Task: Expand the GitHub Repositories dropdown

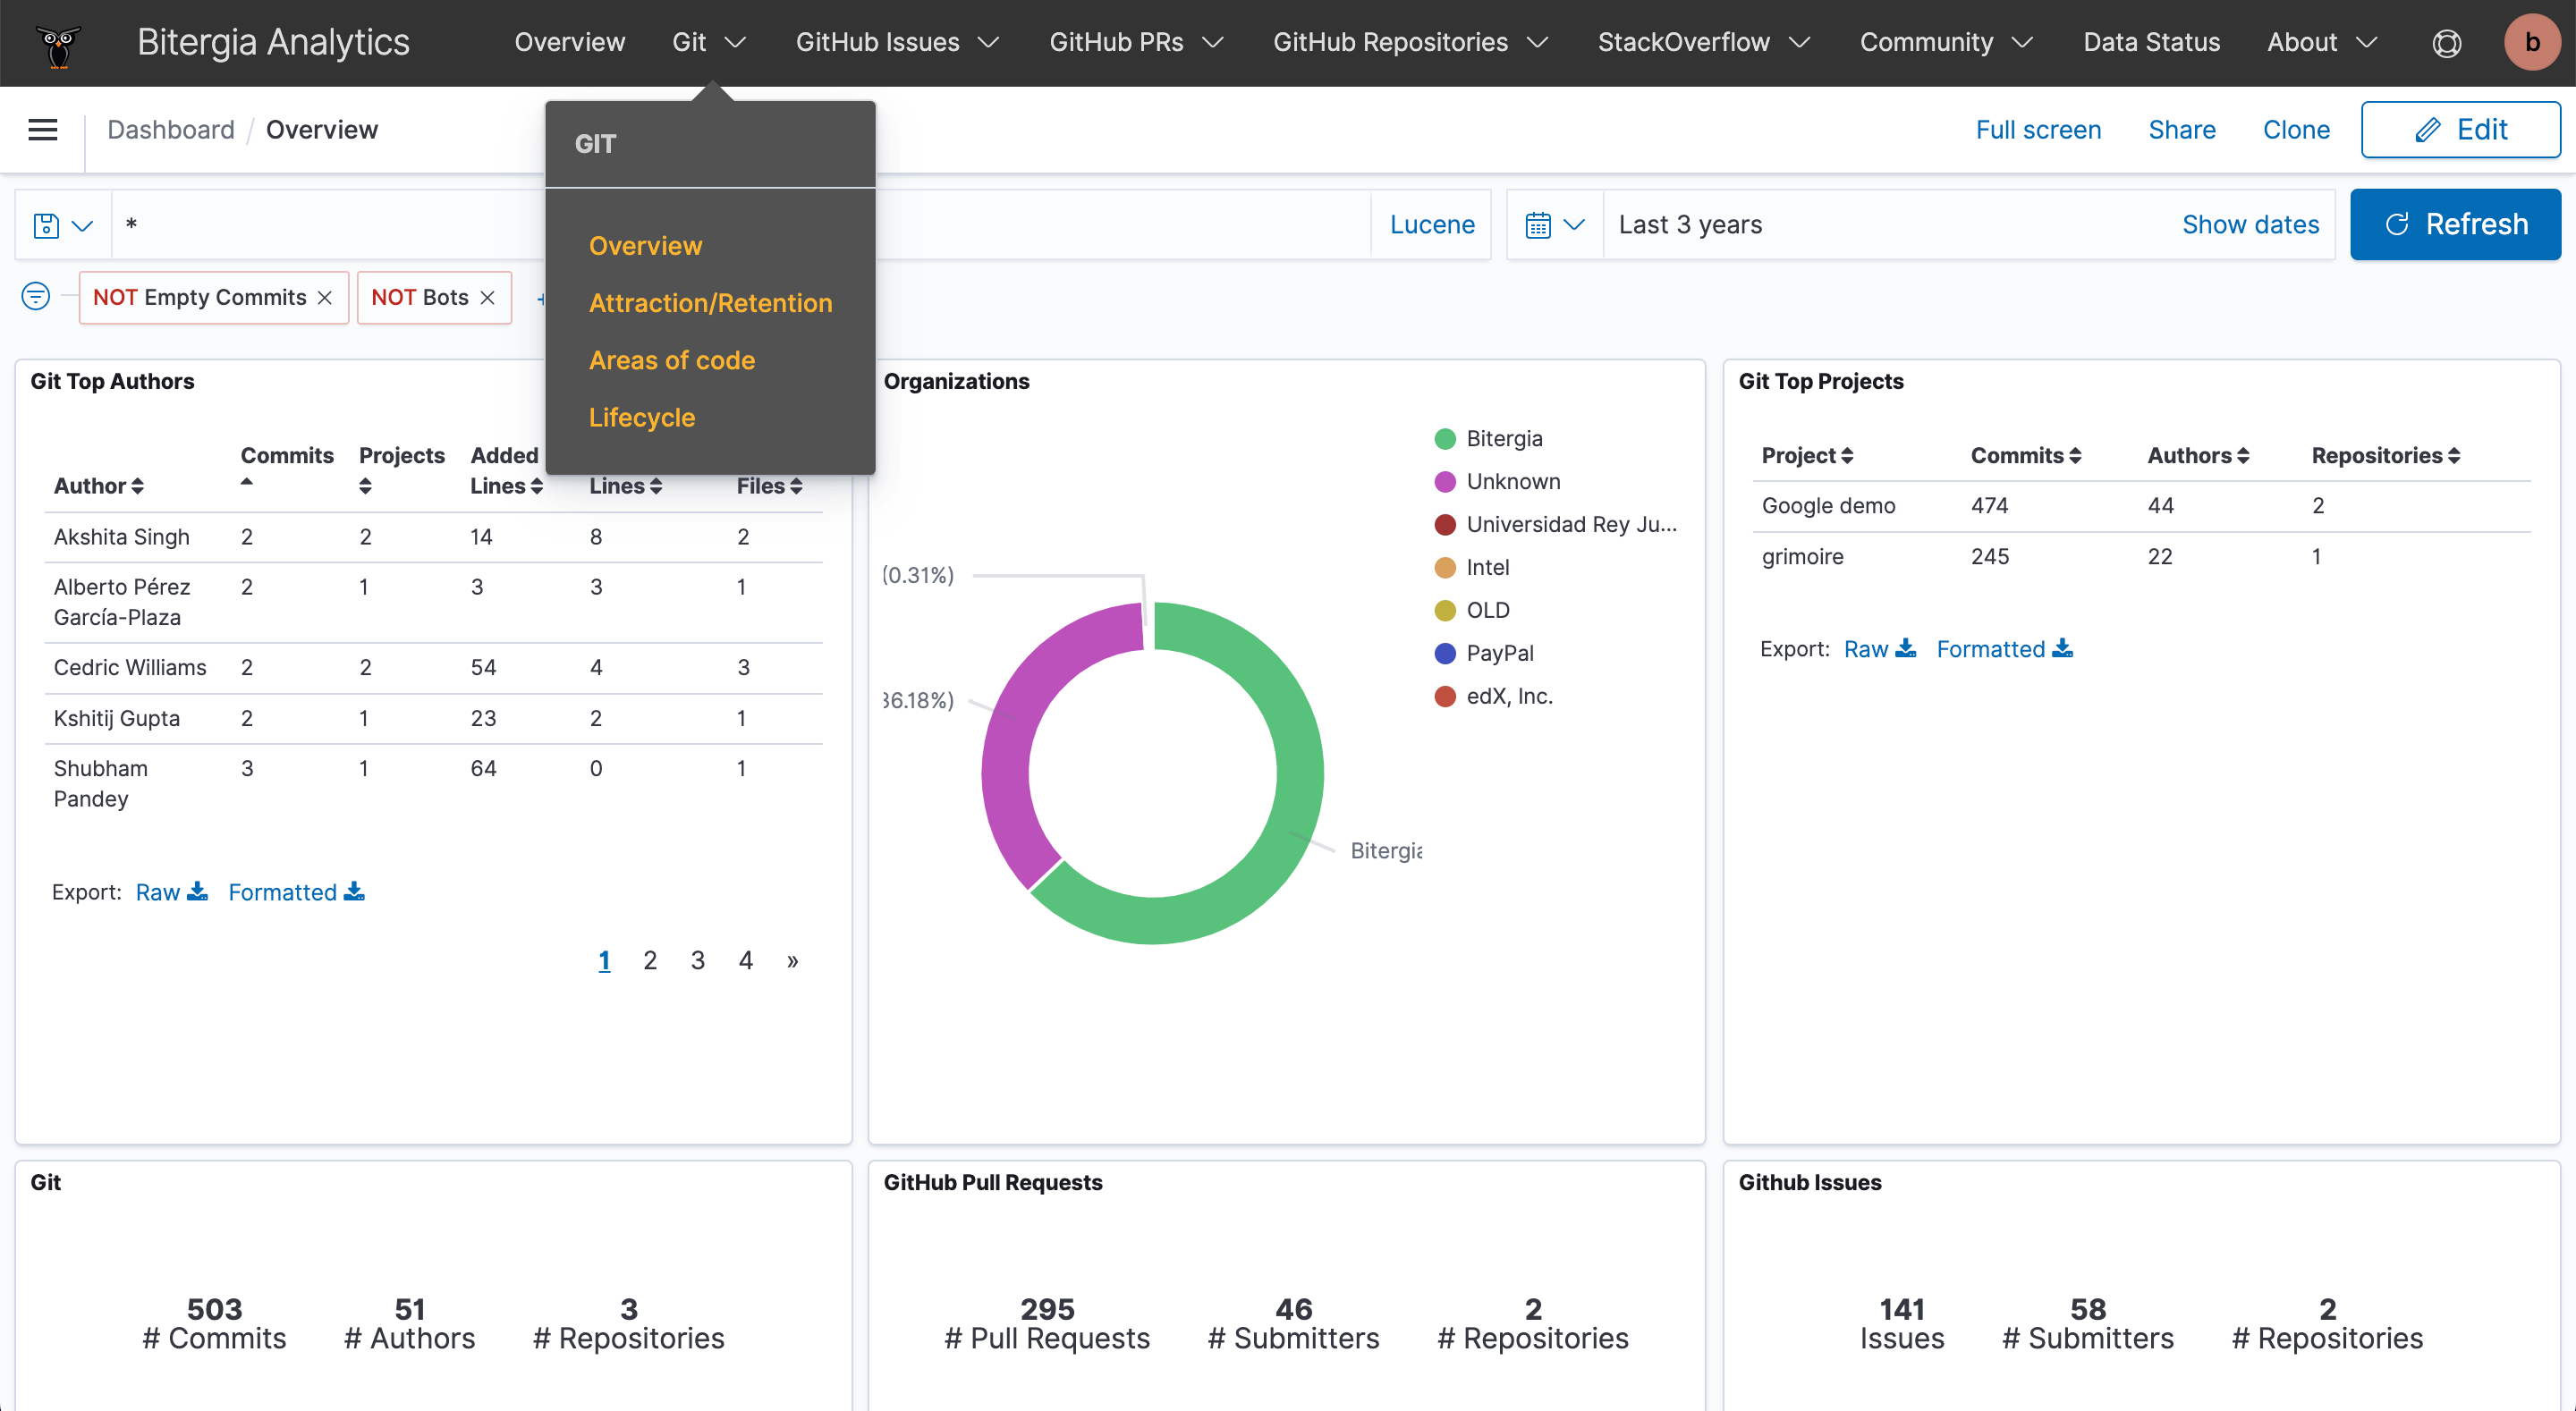Action: coord(1410,43)
